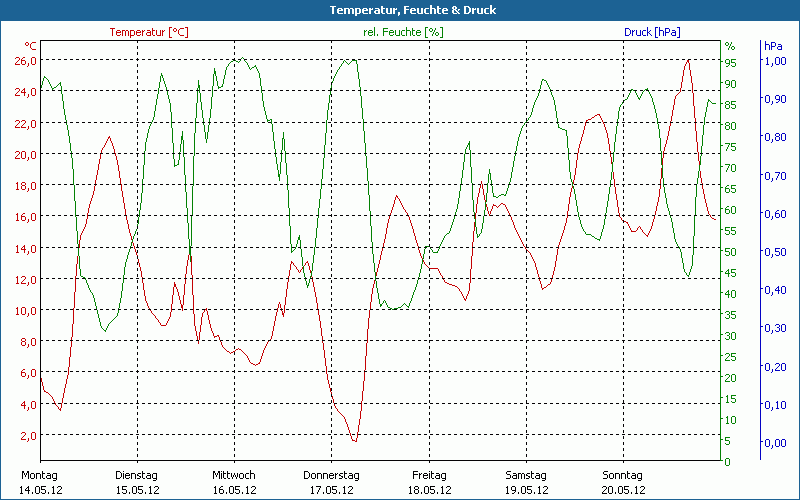Click the red temperature peak on Sonntag
800x500 pixels.
pos(687,61)
